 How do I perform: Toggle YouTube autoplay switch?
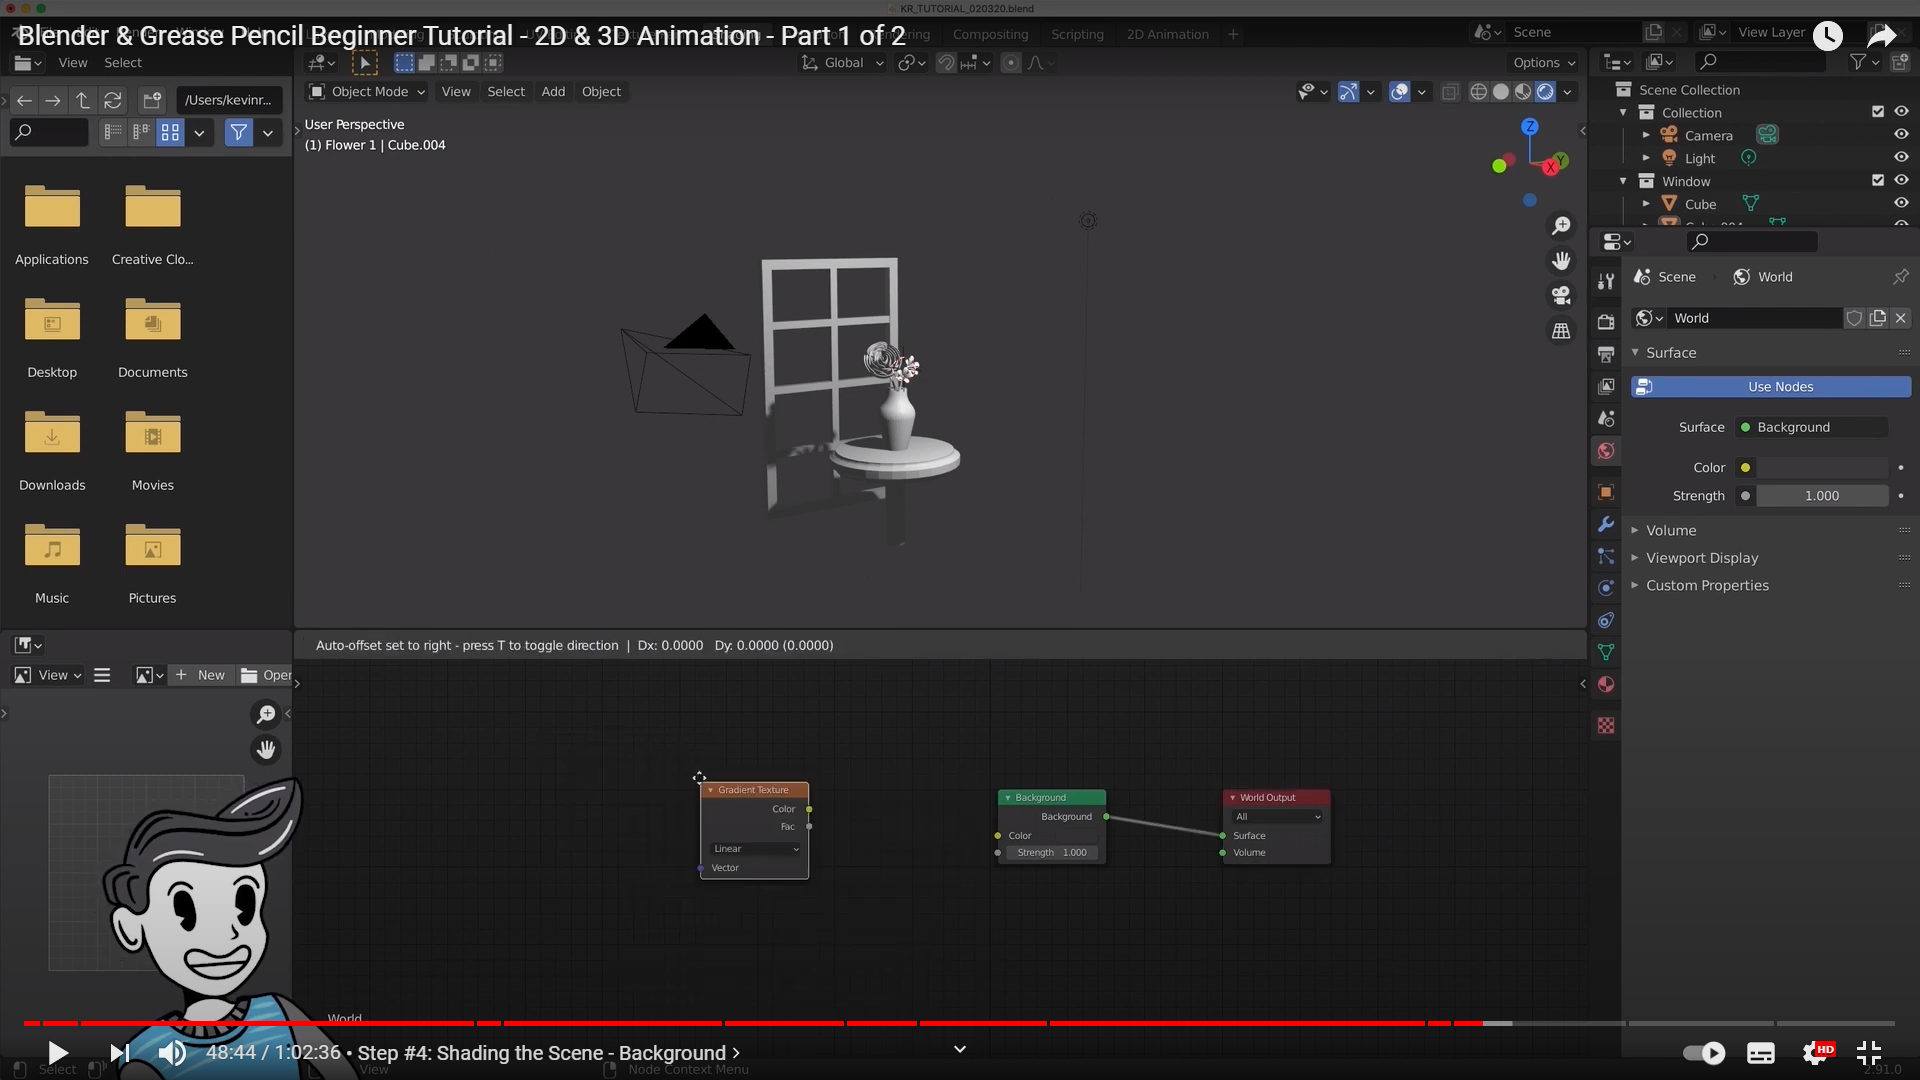pyautogui.click(x=1704, y=1053)
